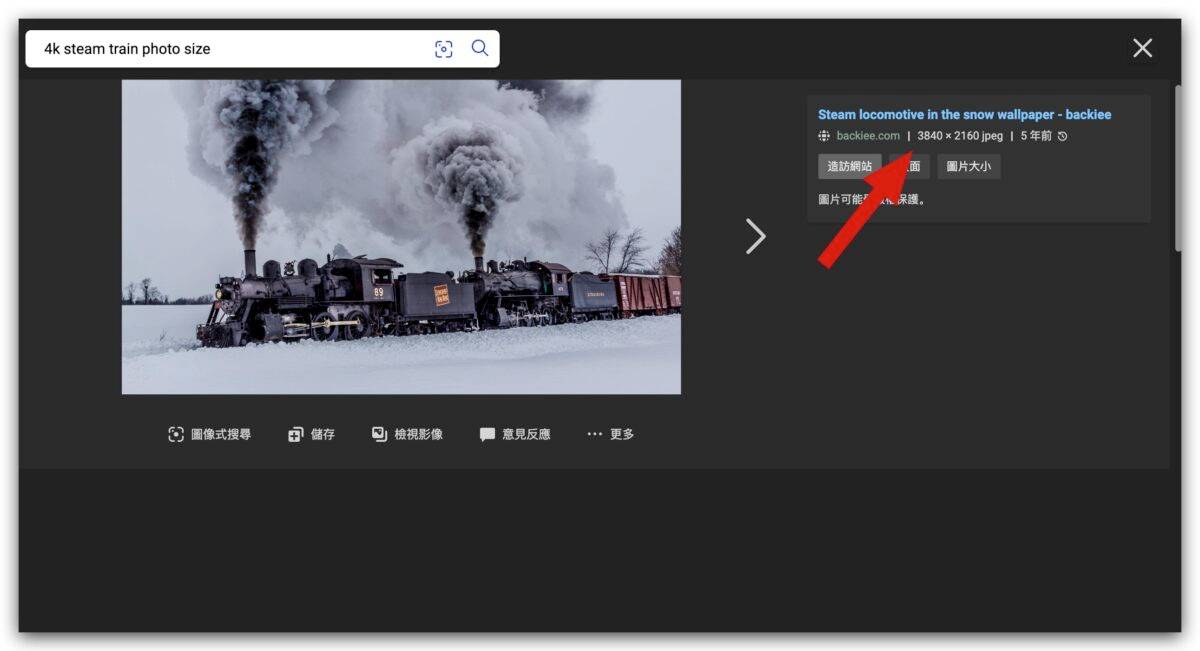Click the visual search camera icon in search box
The image size is (1200, 651).
coord(444,49)
